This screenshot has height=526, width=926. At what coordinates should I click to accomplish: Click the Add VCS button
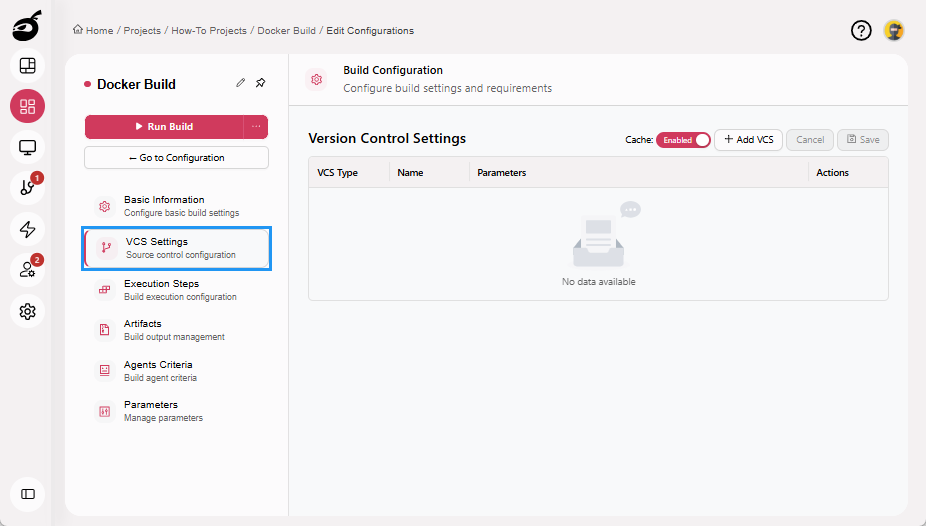748,140
